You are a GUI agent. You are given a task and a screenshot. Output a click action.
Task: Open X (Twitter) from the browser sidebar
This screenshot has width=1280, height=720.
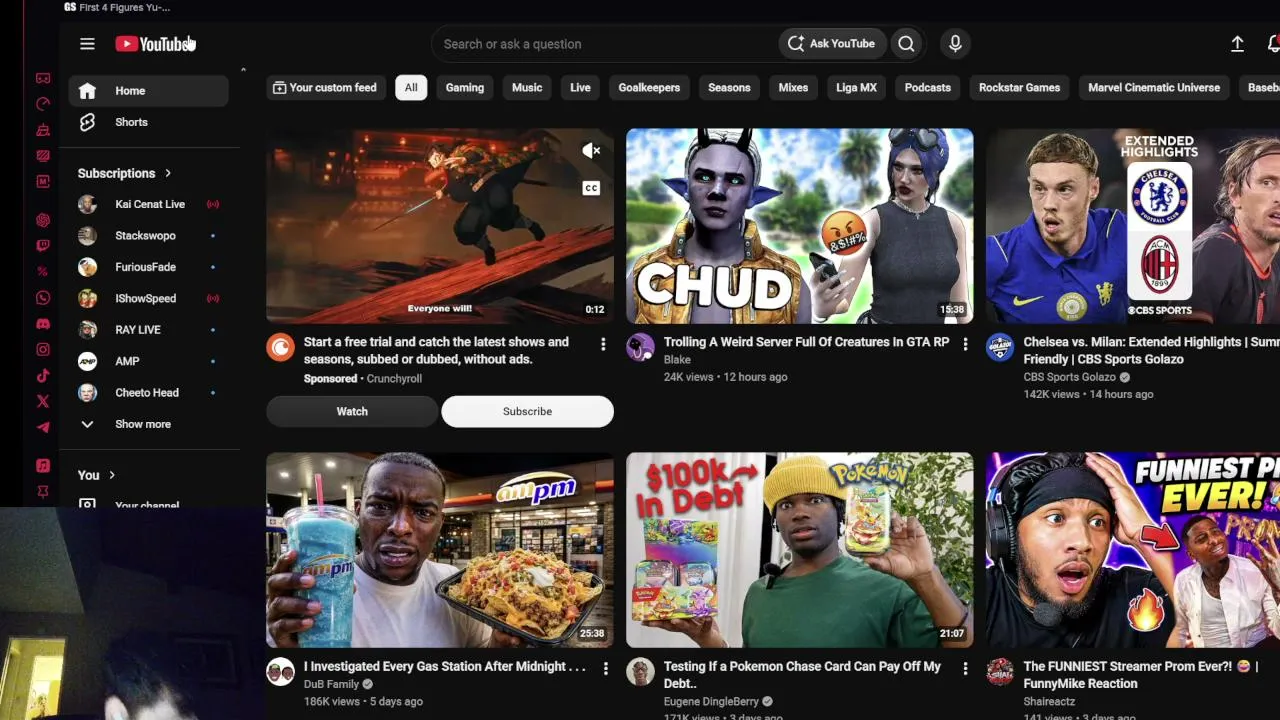[43, 401]
